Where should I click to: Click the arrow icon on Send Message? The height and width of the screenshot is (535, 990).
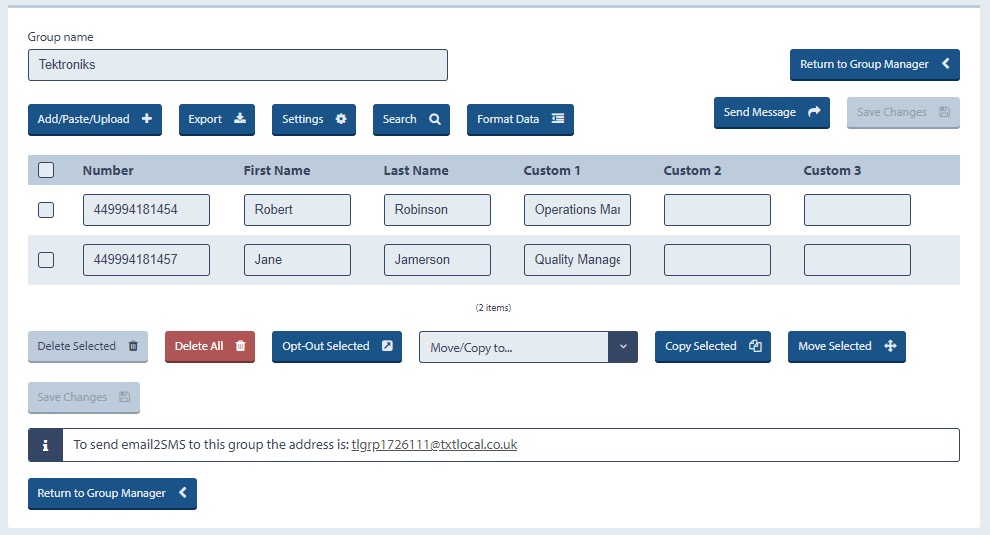pos(814,112)
